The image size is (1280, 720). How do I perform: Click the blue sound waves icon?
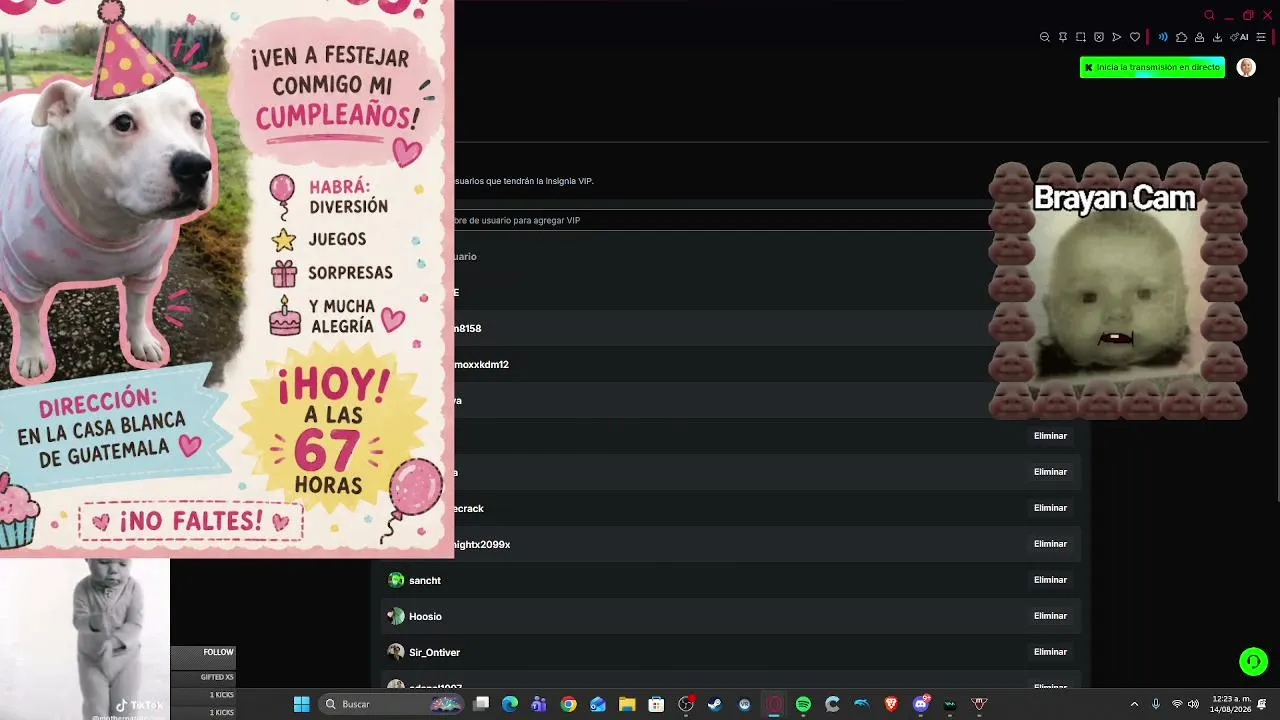tap(1163, 37)
